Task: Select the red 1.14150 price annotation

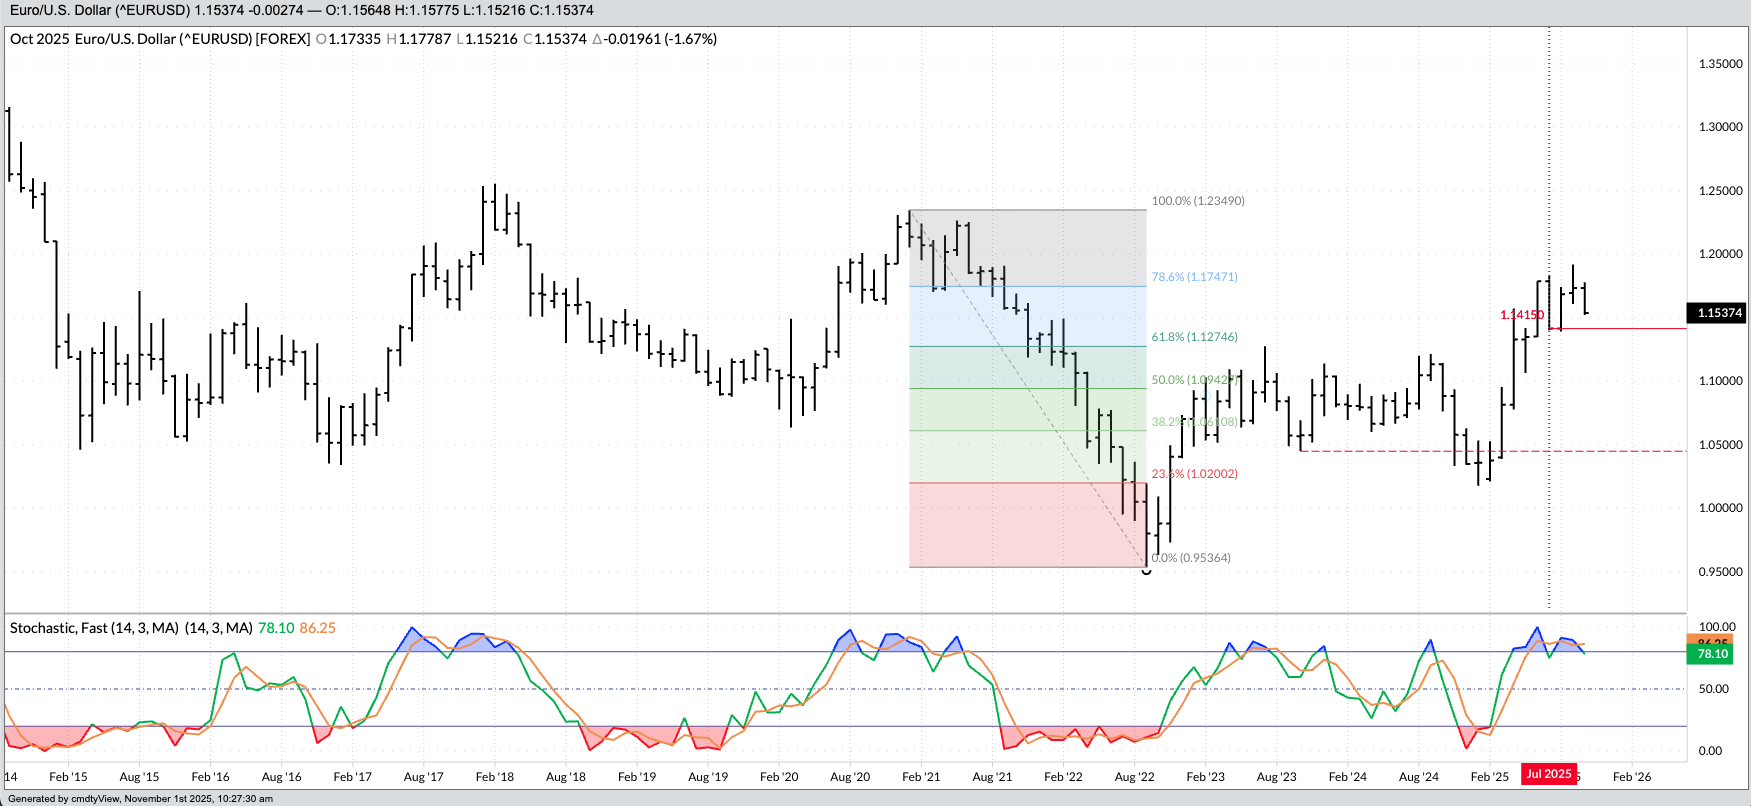Action: (1521, 315)
